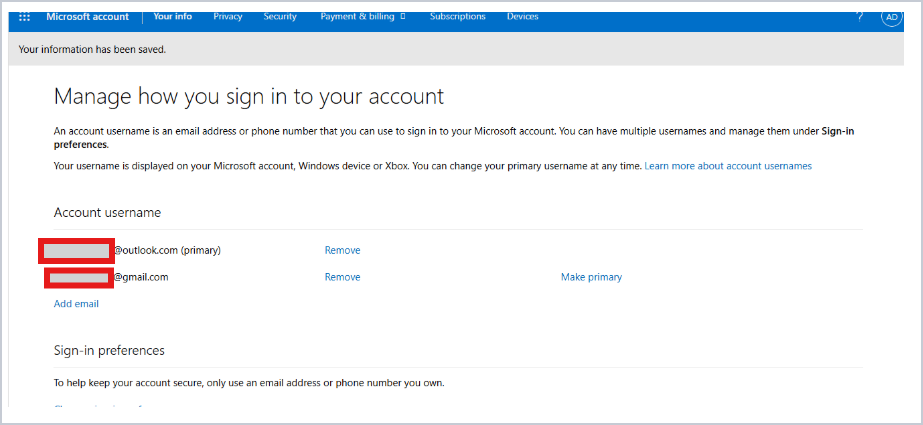The height and width of the screenshot is (425, 923).
Task: Click the help question mark icon
Action: point(860,16)
